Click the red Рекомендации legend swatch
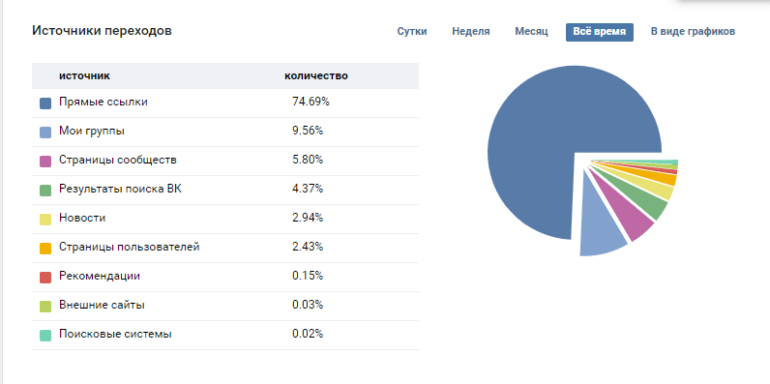 (x=45, y=277)
